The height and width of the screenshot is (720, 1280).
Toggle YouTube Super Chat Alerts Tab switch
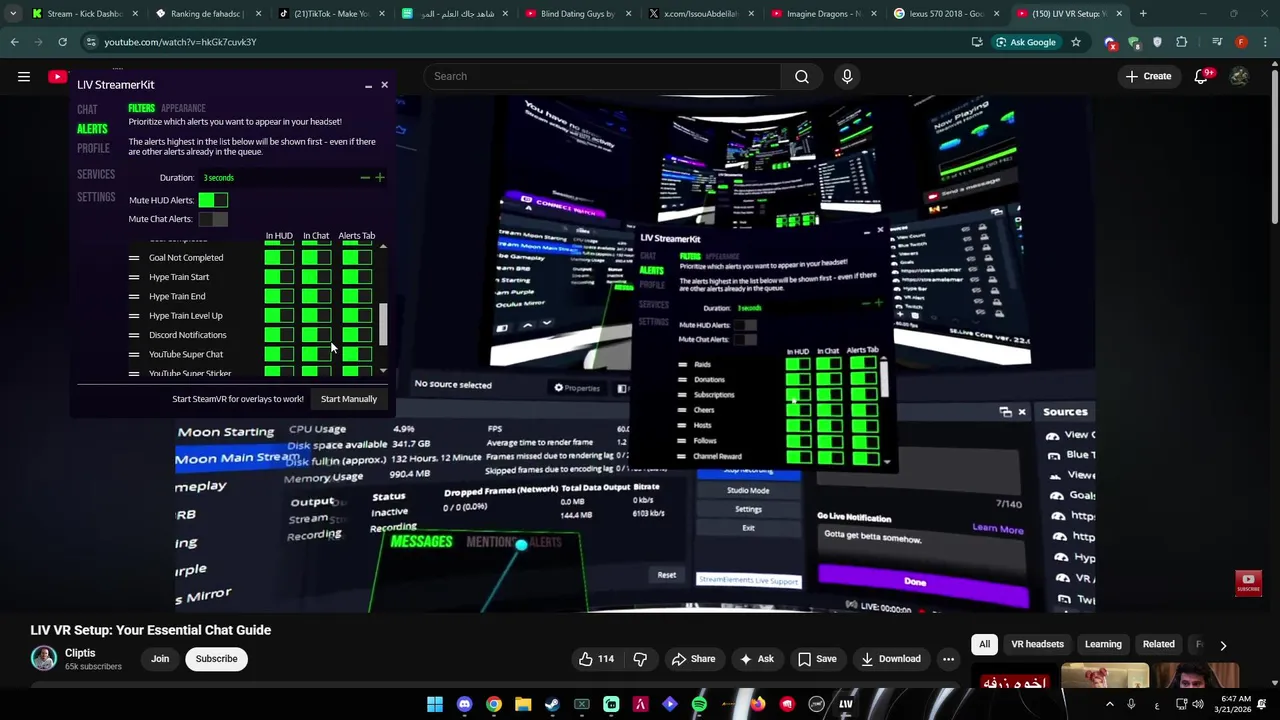pos(356,354)
